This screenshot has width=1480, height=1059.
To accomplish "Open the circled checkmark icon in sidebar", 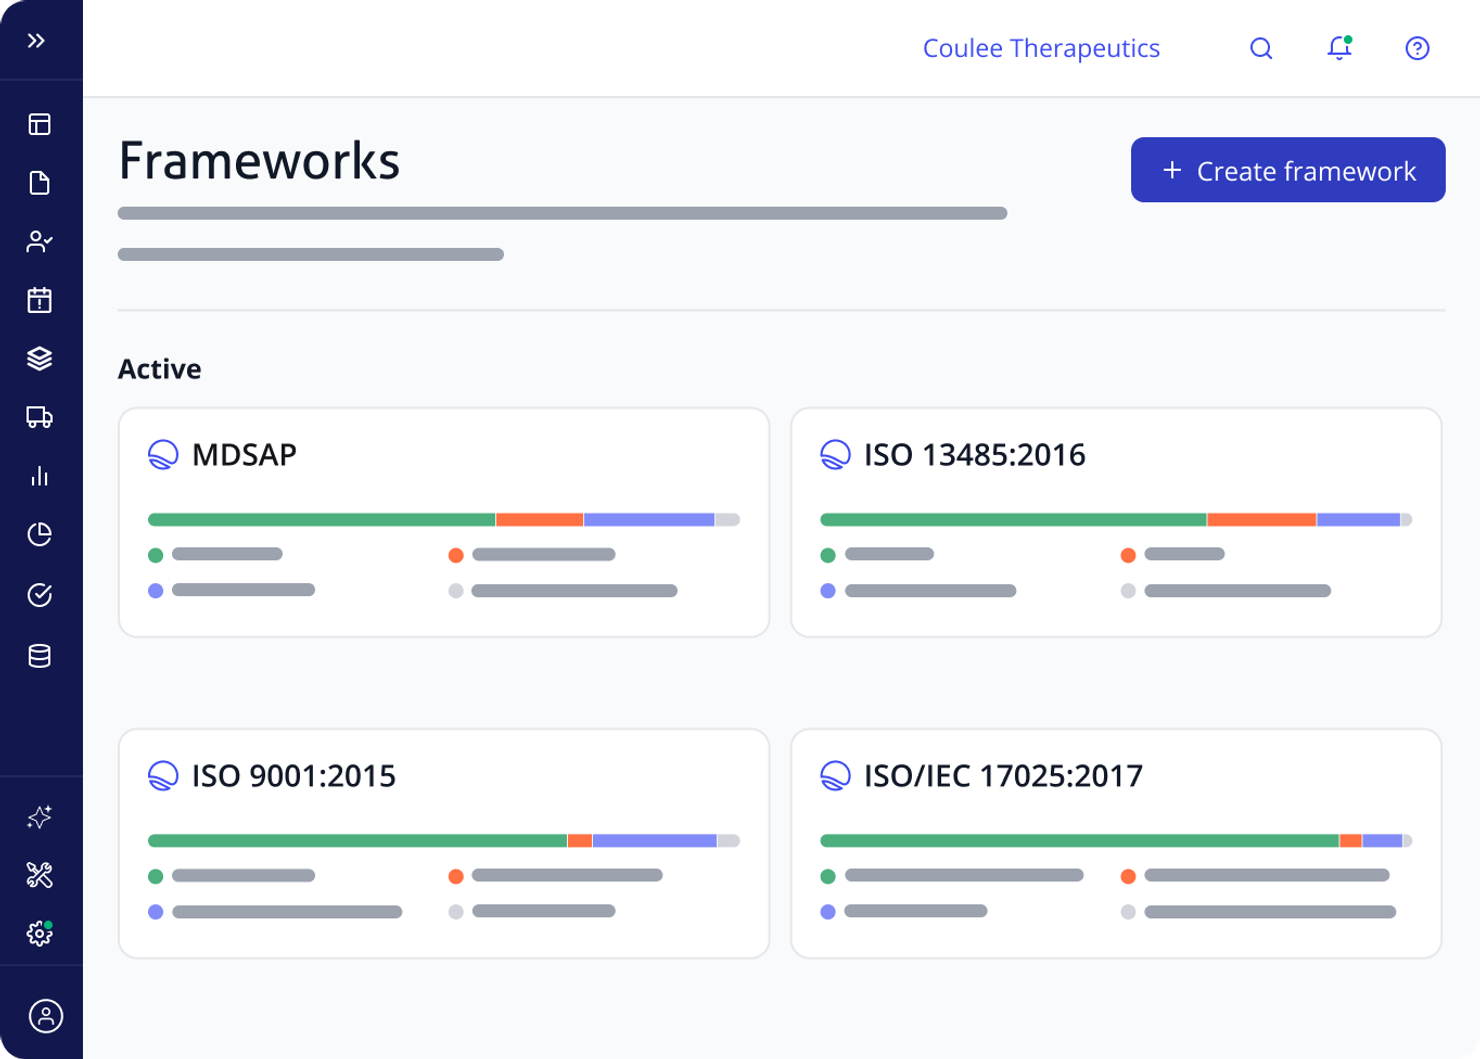I will tap(40, 595).
